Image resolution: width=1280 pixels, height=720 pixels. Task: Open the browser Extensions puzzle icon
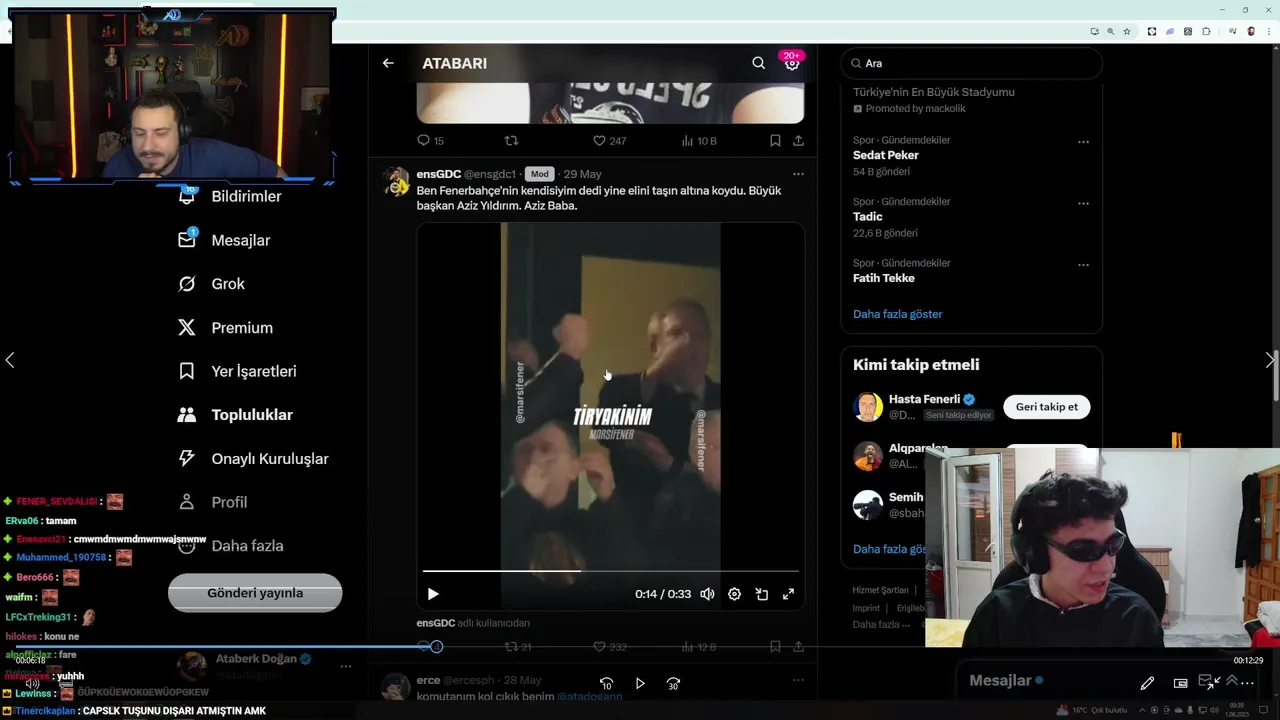[x=1206, y=32]
